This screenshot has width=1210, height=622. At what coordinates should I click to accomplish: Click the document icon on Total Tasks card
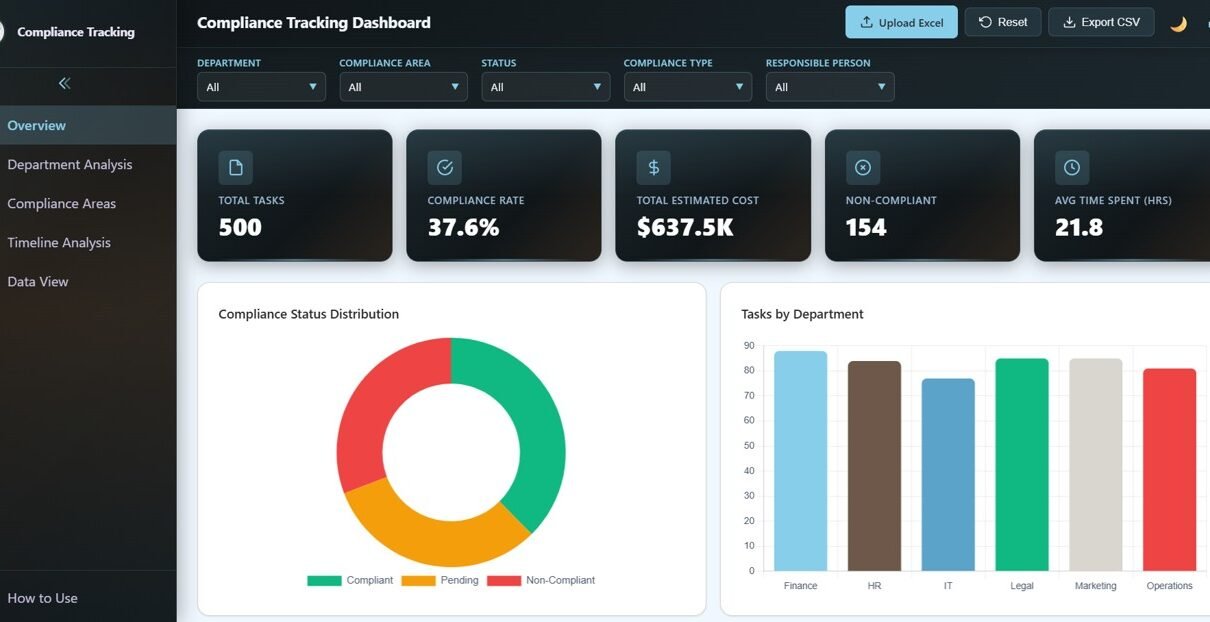(236, 168)
